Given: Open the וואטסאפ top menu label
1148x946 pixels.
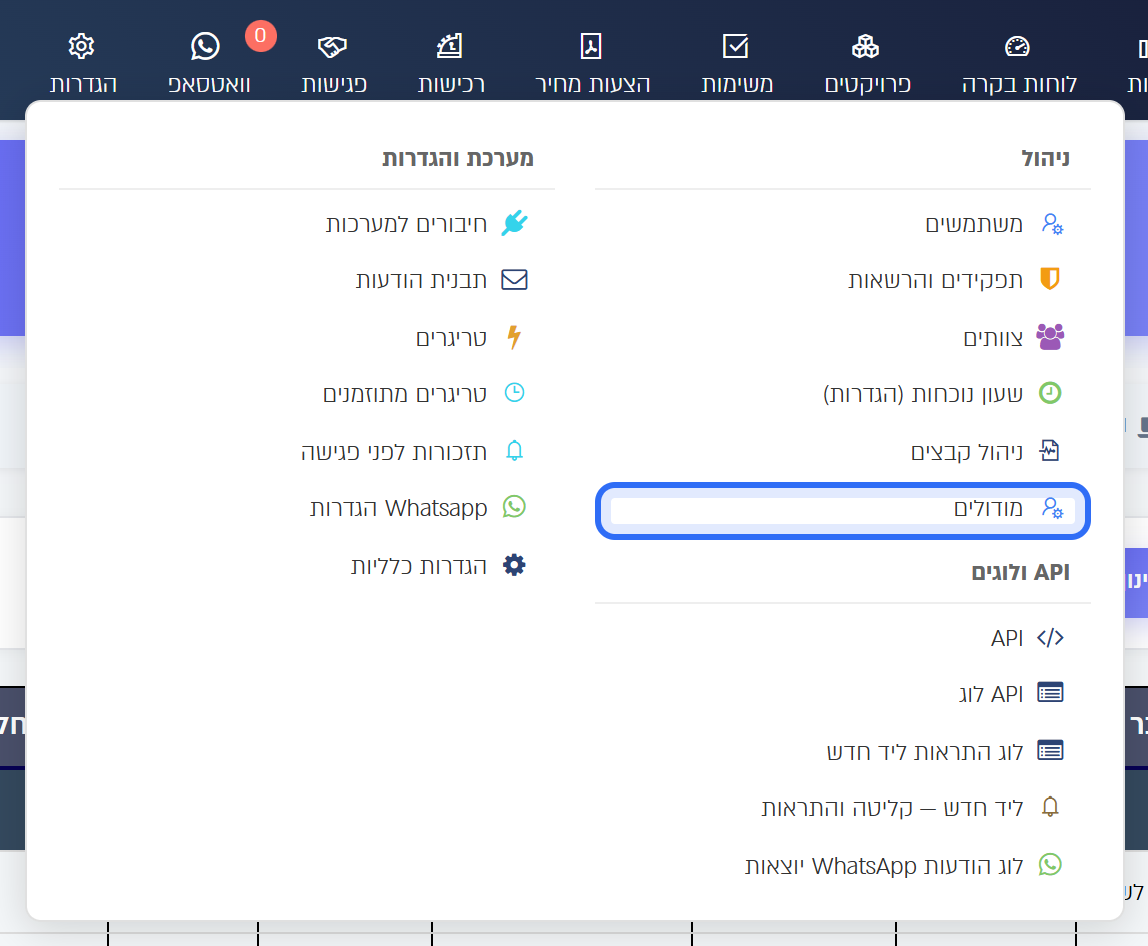Looking at the screenshot, I should tap(209, 84).
